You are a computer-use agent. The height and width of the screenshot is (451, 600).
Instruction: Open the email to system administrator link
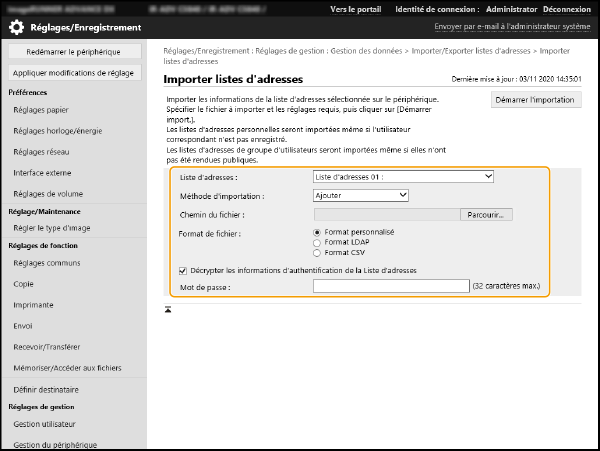click(513, 28)
